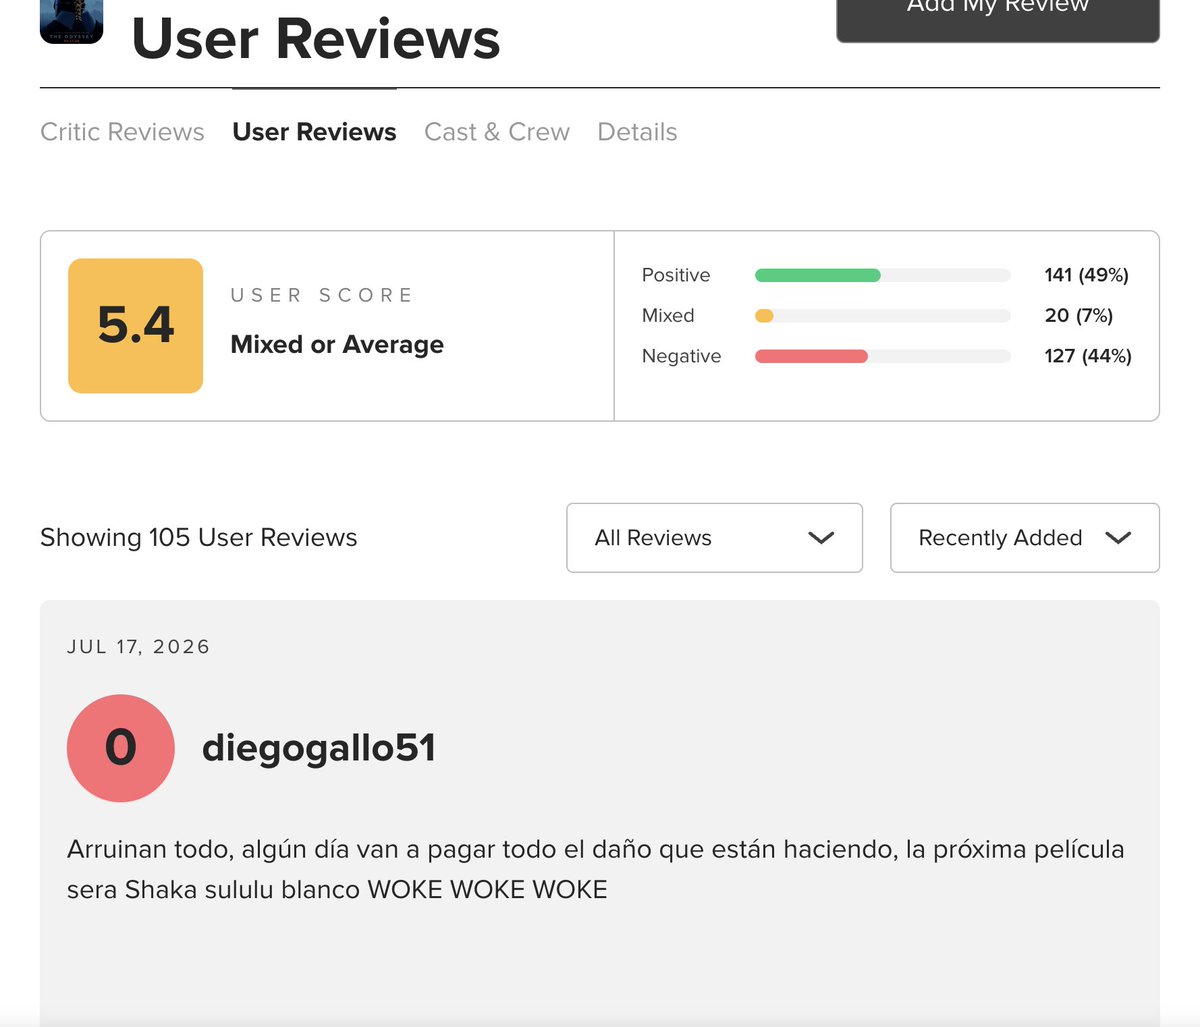Click the USER SCORE label

click(322, 295)
